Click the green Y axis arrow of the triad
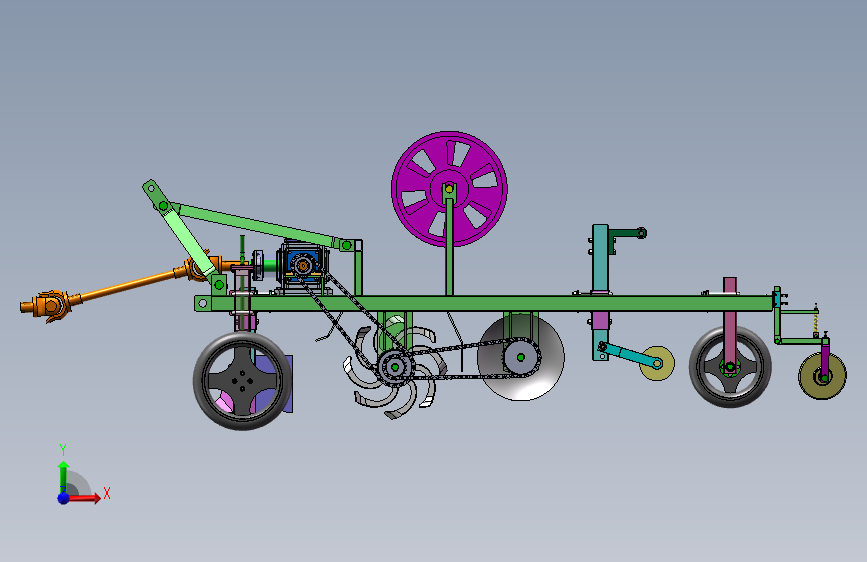This screenshot has height=562, width=867. 63,477
